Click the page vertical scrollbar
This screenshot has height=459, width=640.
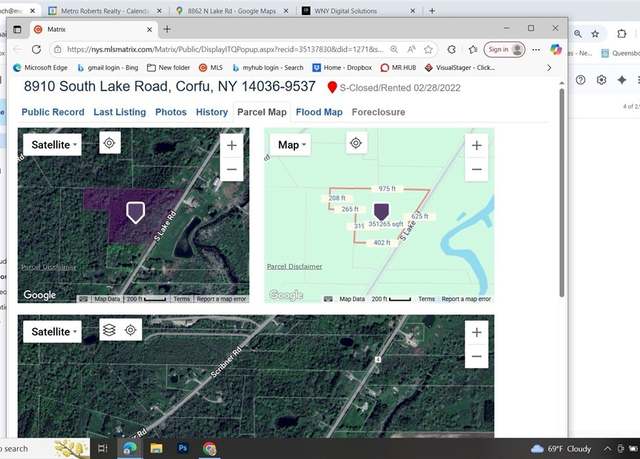[x=562, y=192]
